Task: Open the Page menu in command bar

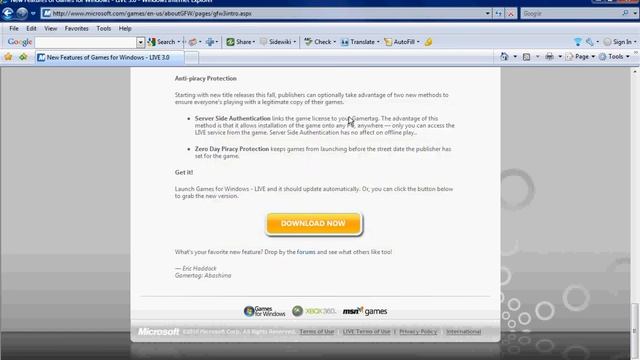Action: pyautogui.click(x=580, y=57)
